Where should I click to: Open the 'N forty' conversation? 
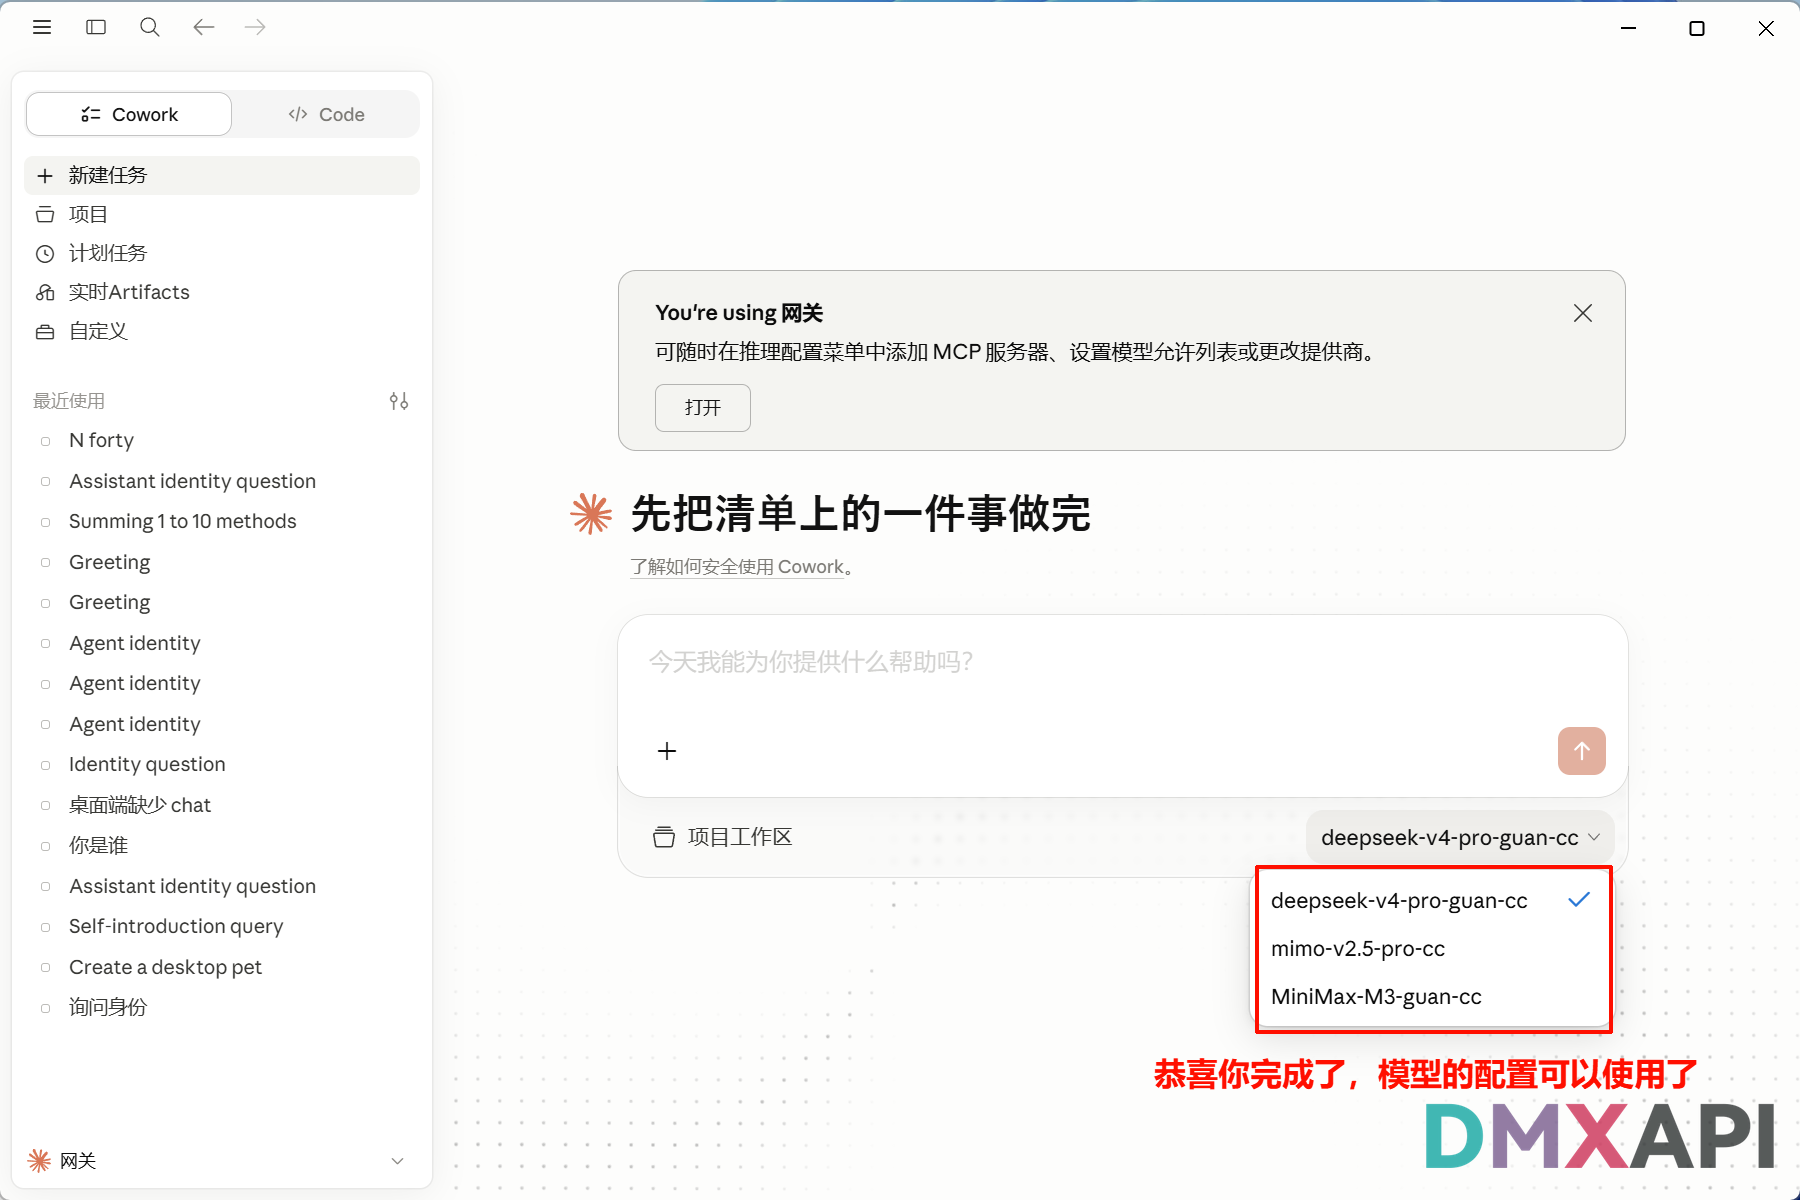[x=222, y=440]
